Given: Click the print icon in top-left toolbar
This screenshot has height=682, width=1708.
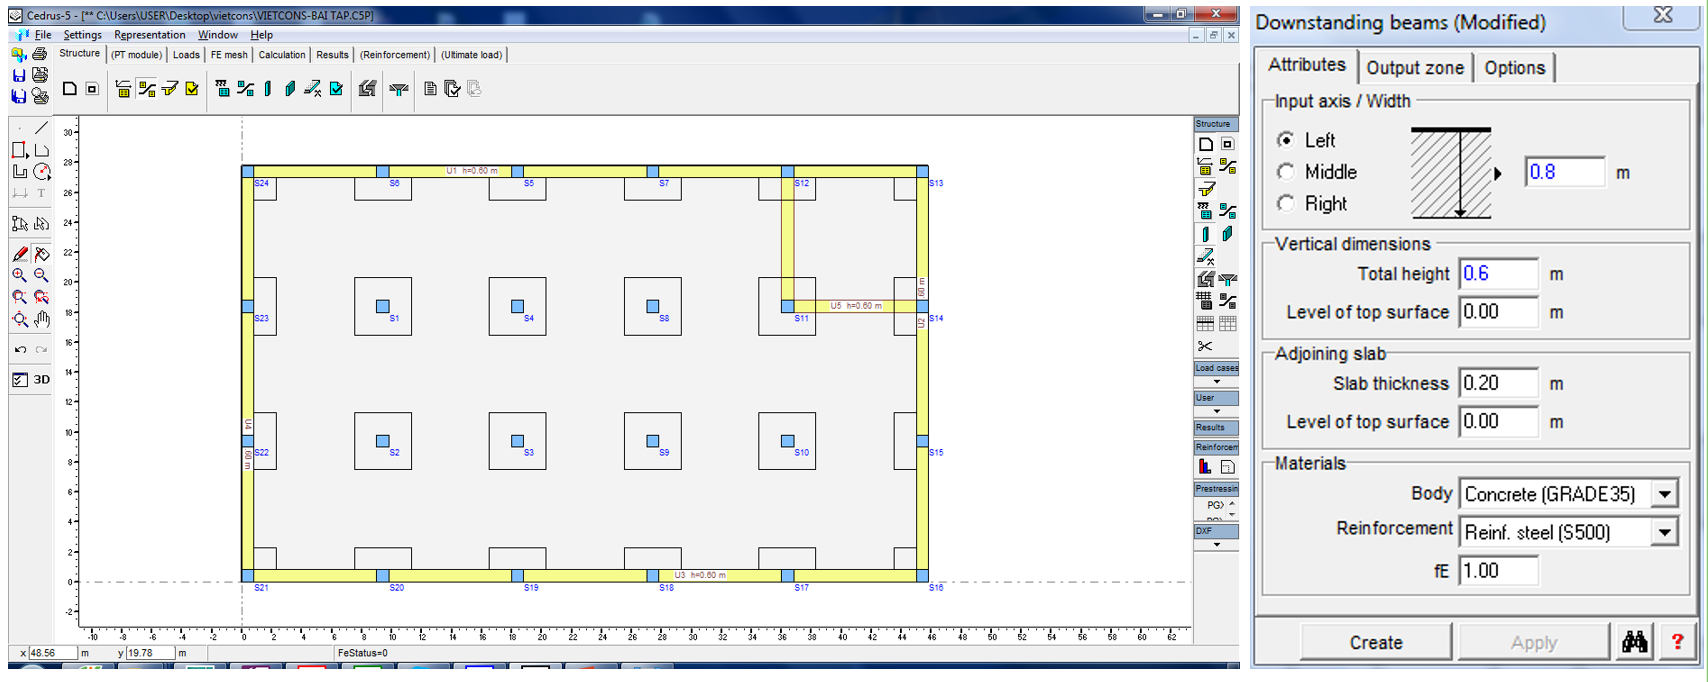Looking at the screenshot, I should tap(39, 53).
